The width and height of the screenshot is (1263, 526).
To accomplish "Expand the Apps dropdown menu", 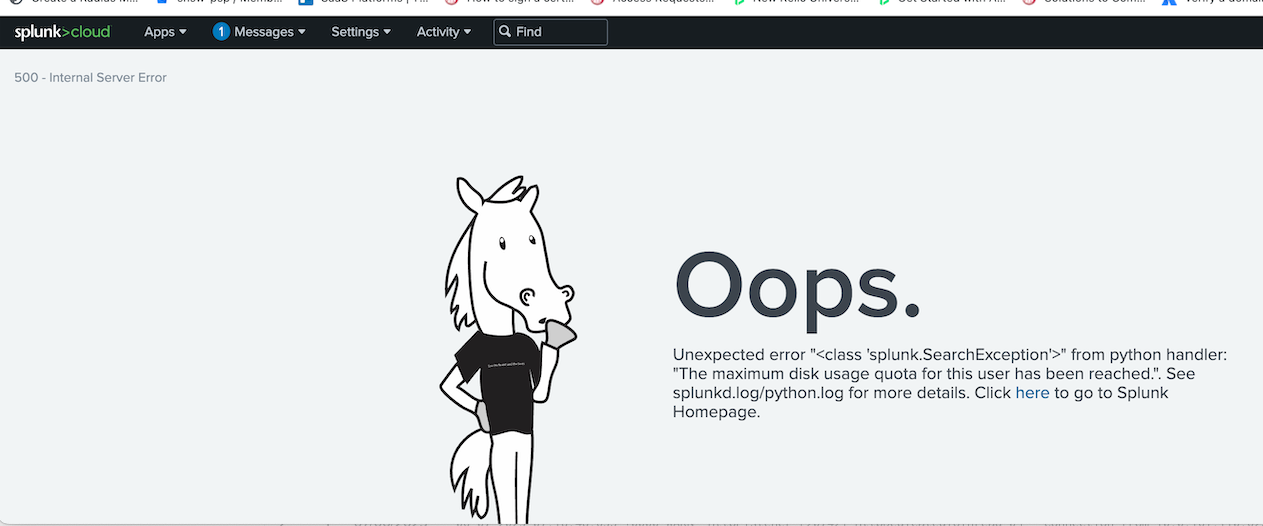I will [x=165, y=32].
